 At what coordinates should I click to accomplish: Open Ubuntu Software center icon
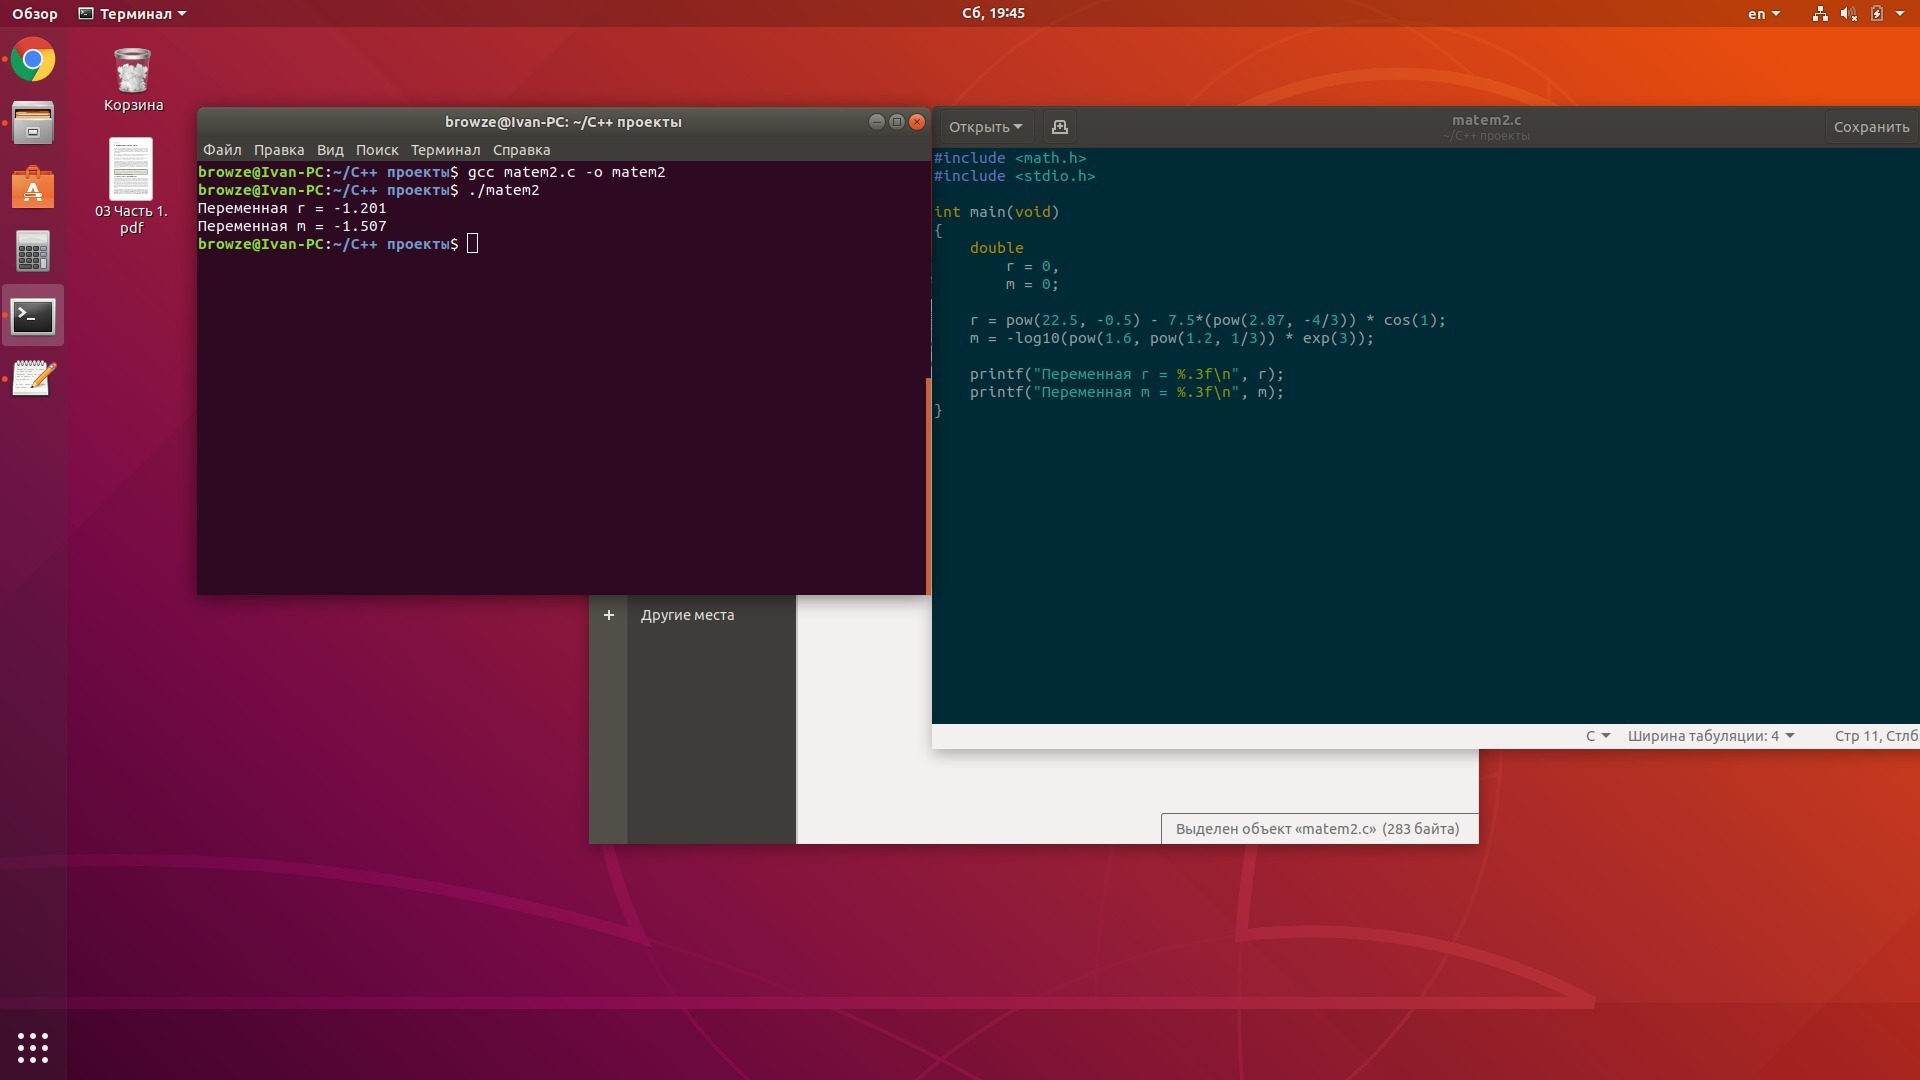pos(33,187)
